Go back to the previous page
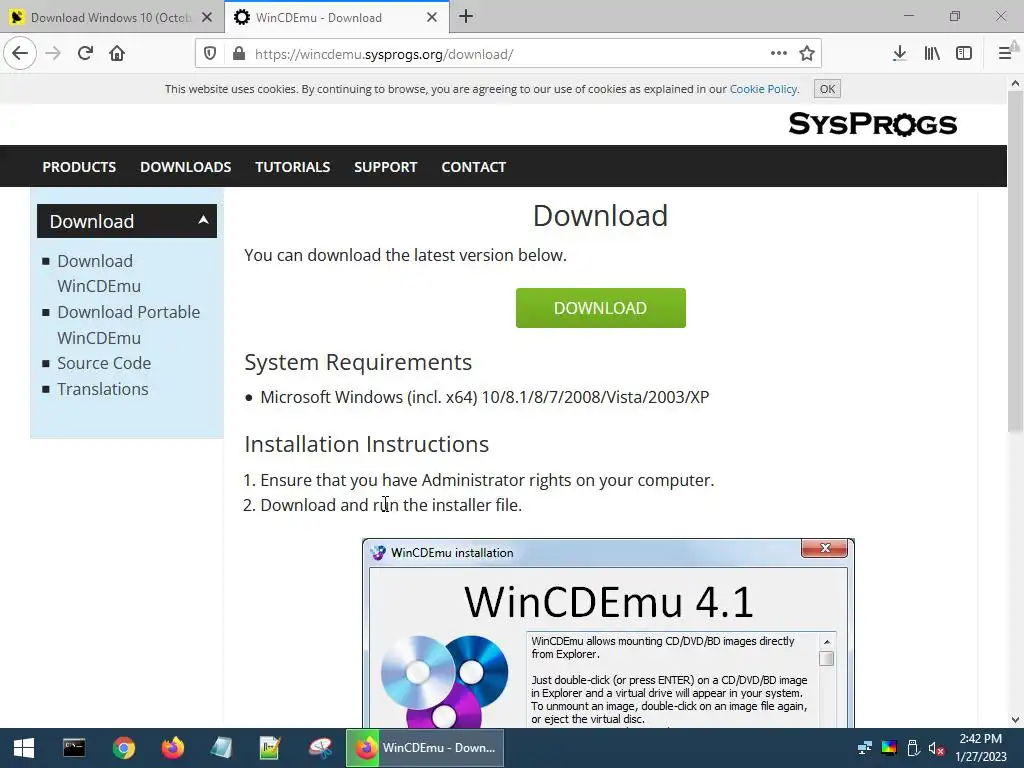 point(20,54)
